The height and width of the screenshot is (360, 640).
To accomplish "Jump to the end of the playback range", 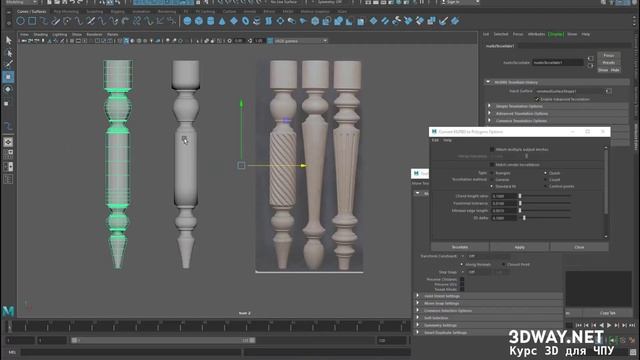I will coord(632,325).
